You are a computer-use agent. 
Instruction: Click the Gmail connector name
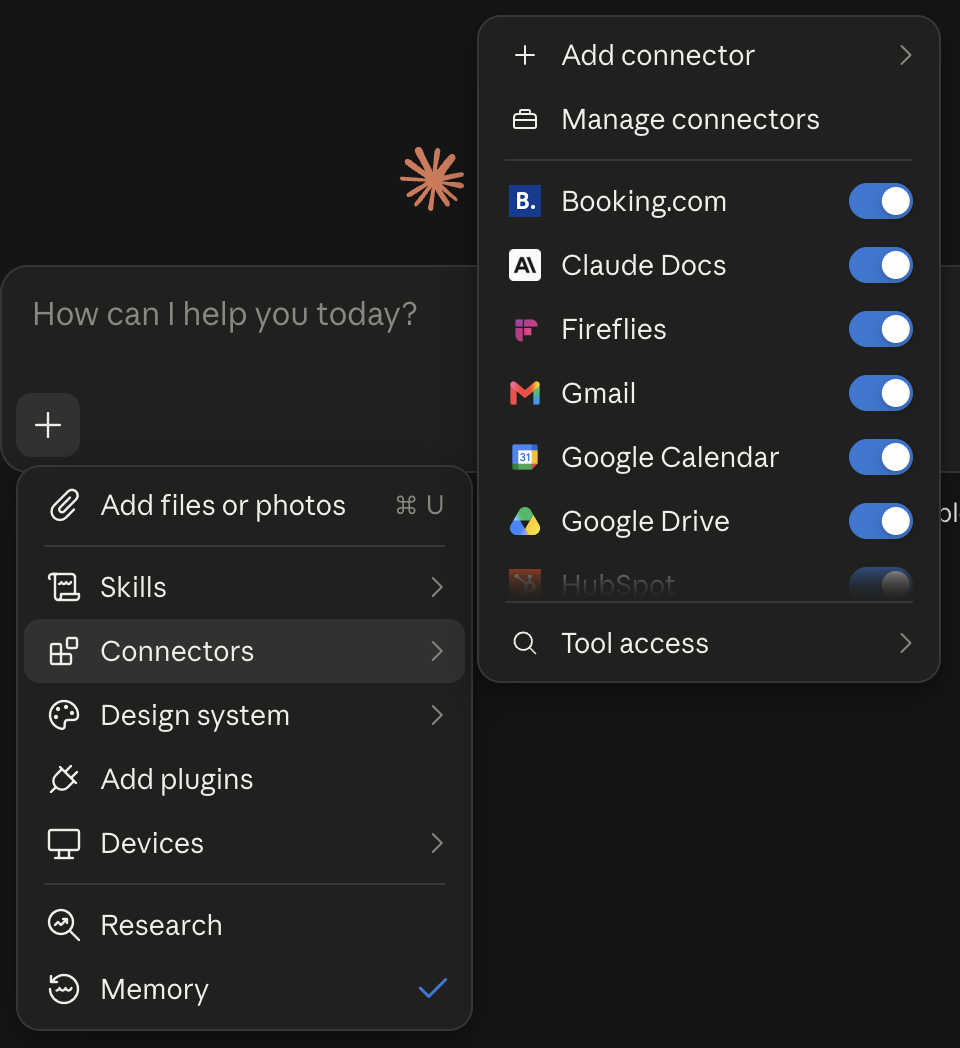coord(598,394)
